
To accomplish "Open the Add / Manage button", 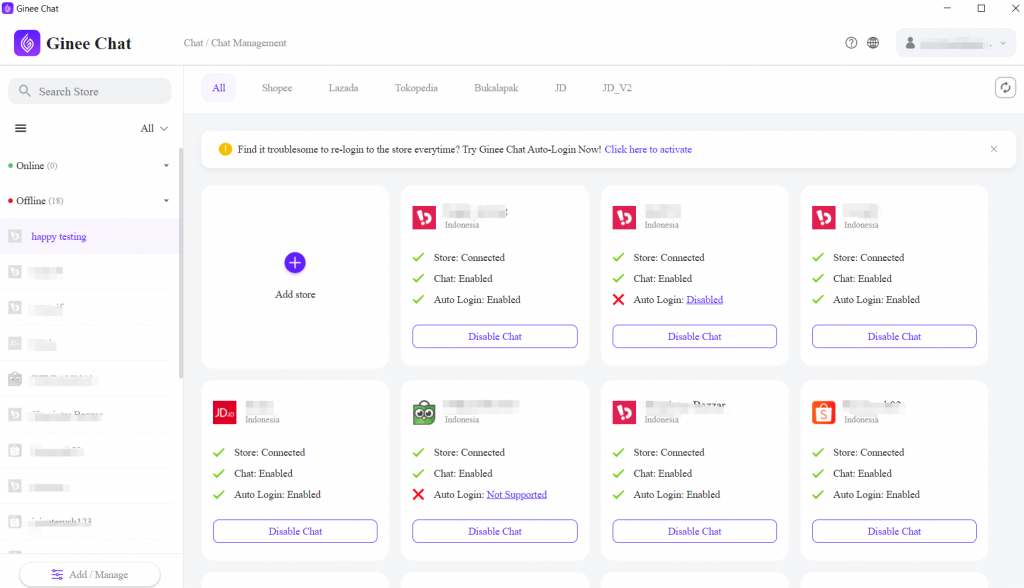I will [x=89, y=574].
